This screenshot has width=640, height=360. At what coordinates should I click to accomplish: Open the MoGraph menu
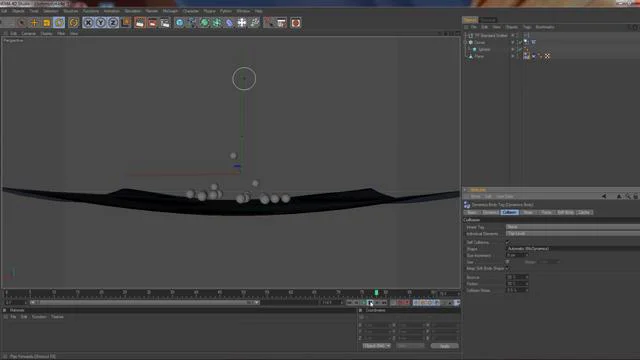point(170,11)
